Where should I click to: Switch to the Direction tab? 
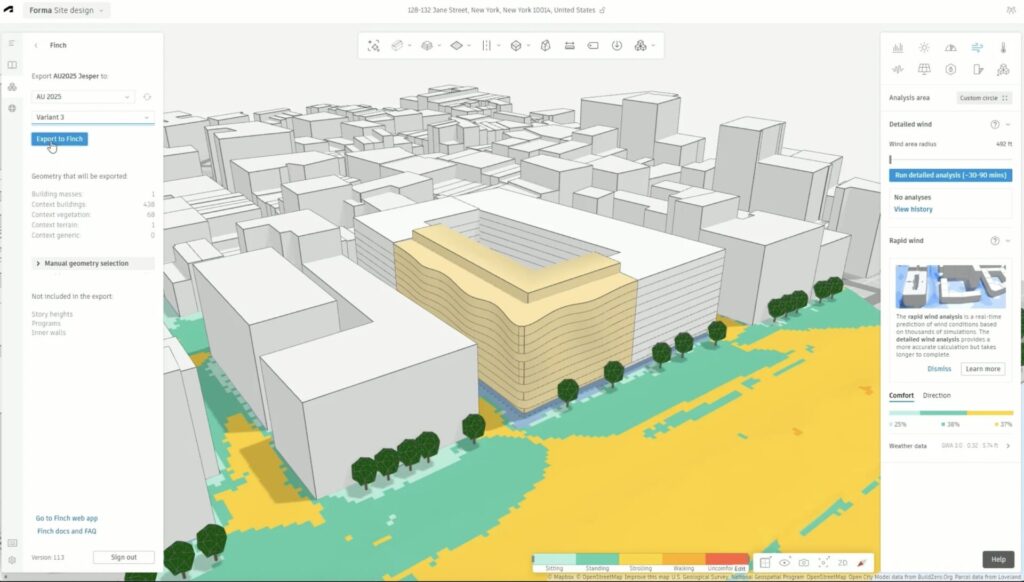click(936, 395)
